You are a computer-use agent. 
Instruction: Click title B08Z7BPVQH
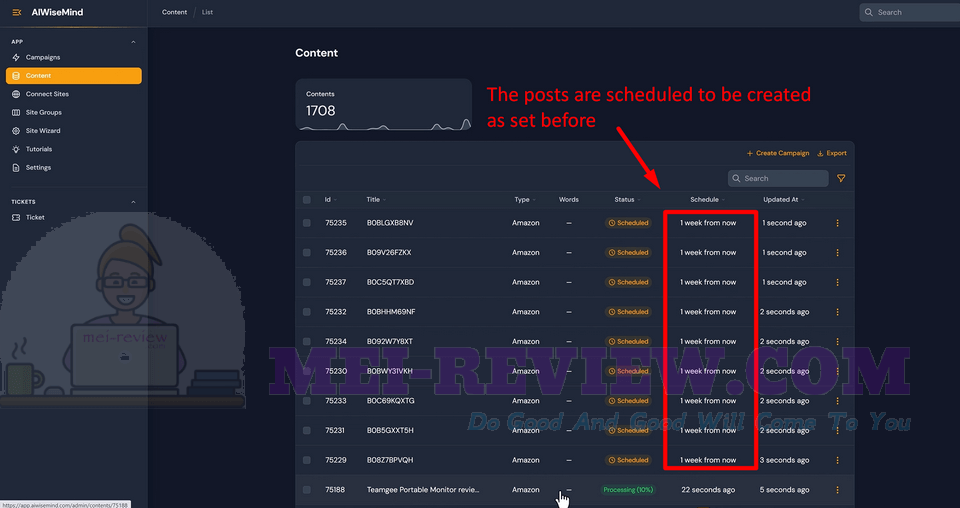click(x=390, y=460)
